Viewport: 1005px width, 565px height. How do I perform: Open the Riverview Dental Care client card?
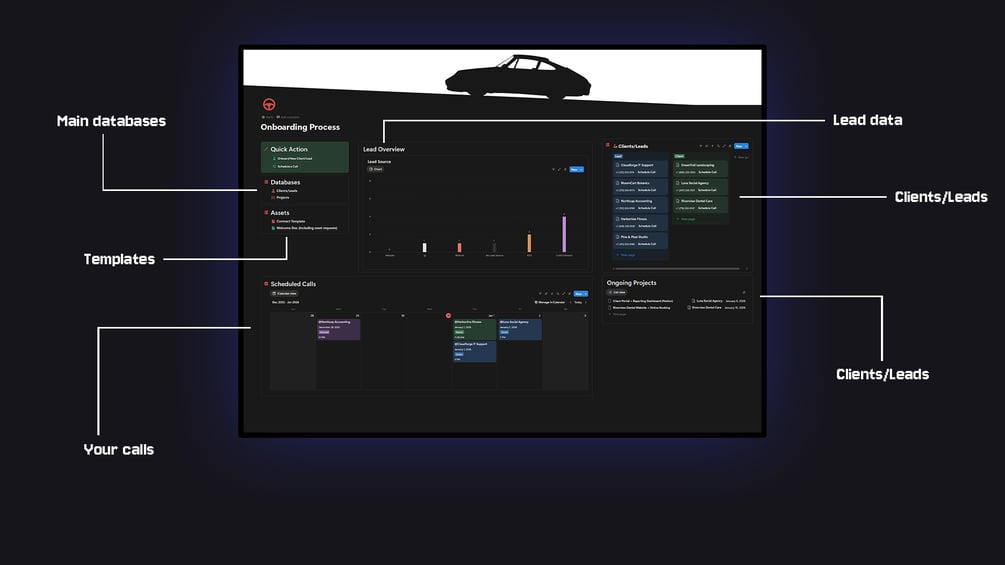700,204
